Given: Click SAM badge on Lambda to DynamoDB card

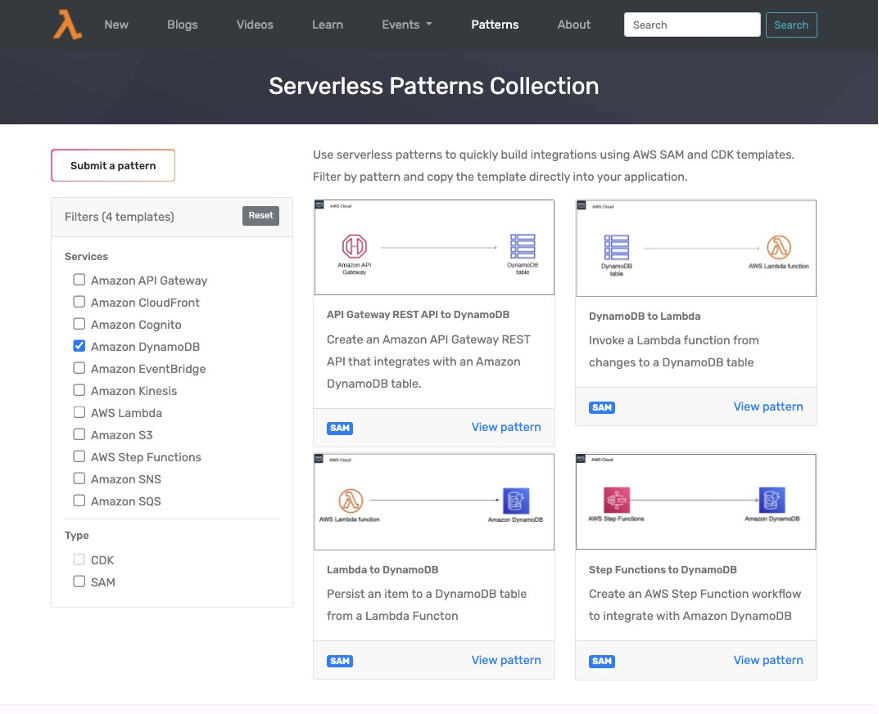Looking at the screenshot, I should click(x=340, y=661).
